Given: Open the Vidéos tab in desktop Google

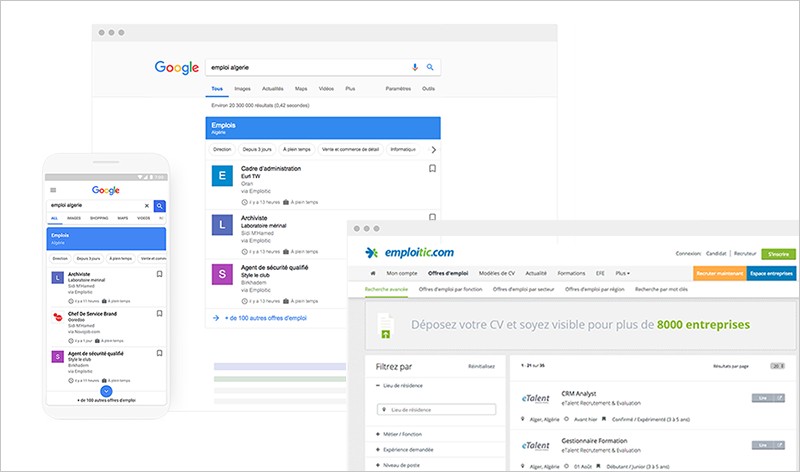Looking at the screenshot, I should click(x=326, y=89).
